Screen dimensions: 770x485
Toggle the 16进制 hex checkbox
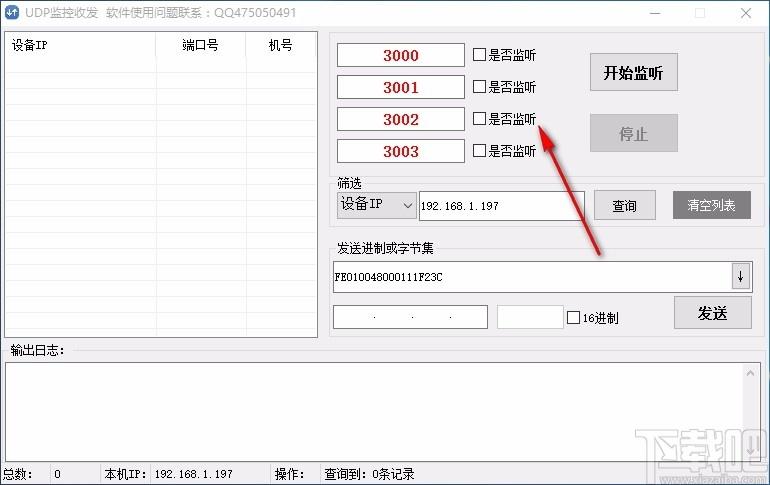click(x=573, y=318)
